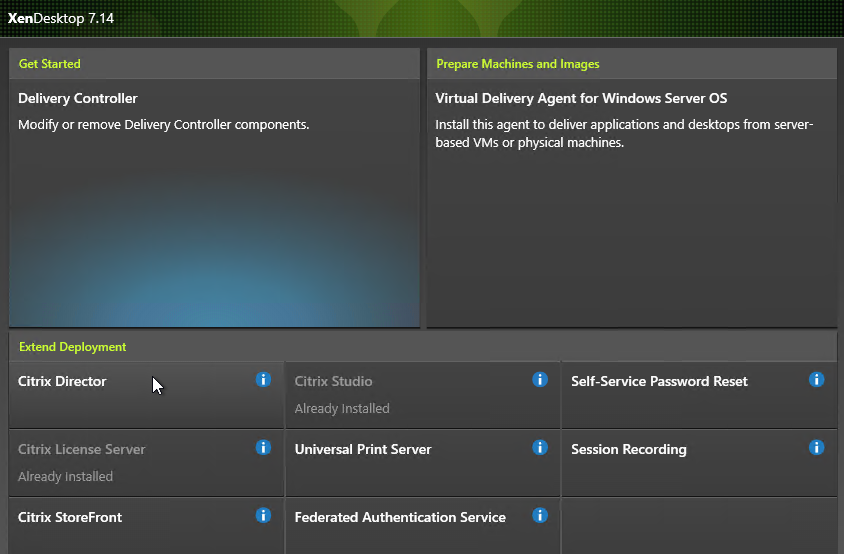Show info icon for Federated Authentication Service
The image size is (844, 554).
pyautogui.click(x=540, y=515)
